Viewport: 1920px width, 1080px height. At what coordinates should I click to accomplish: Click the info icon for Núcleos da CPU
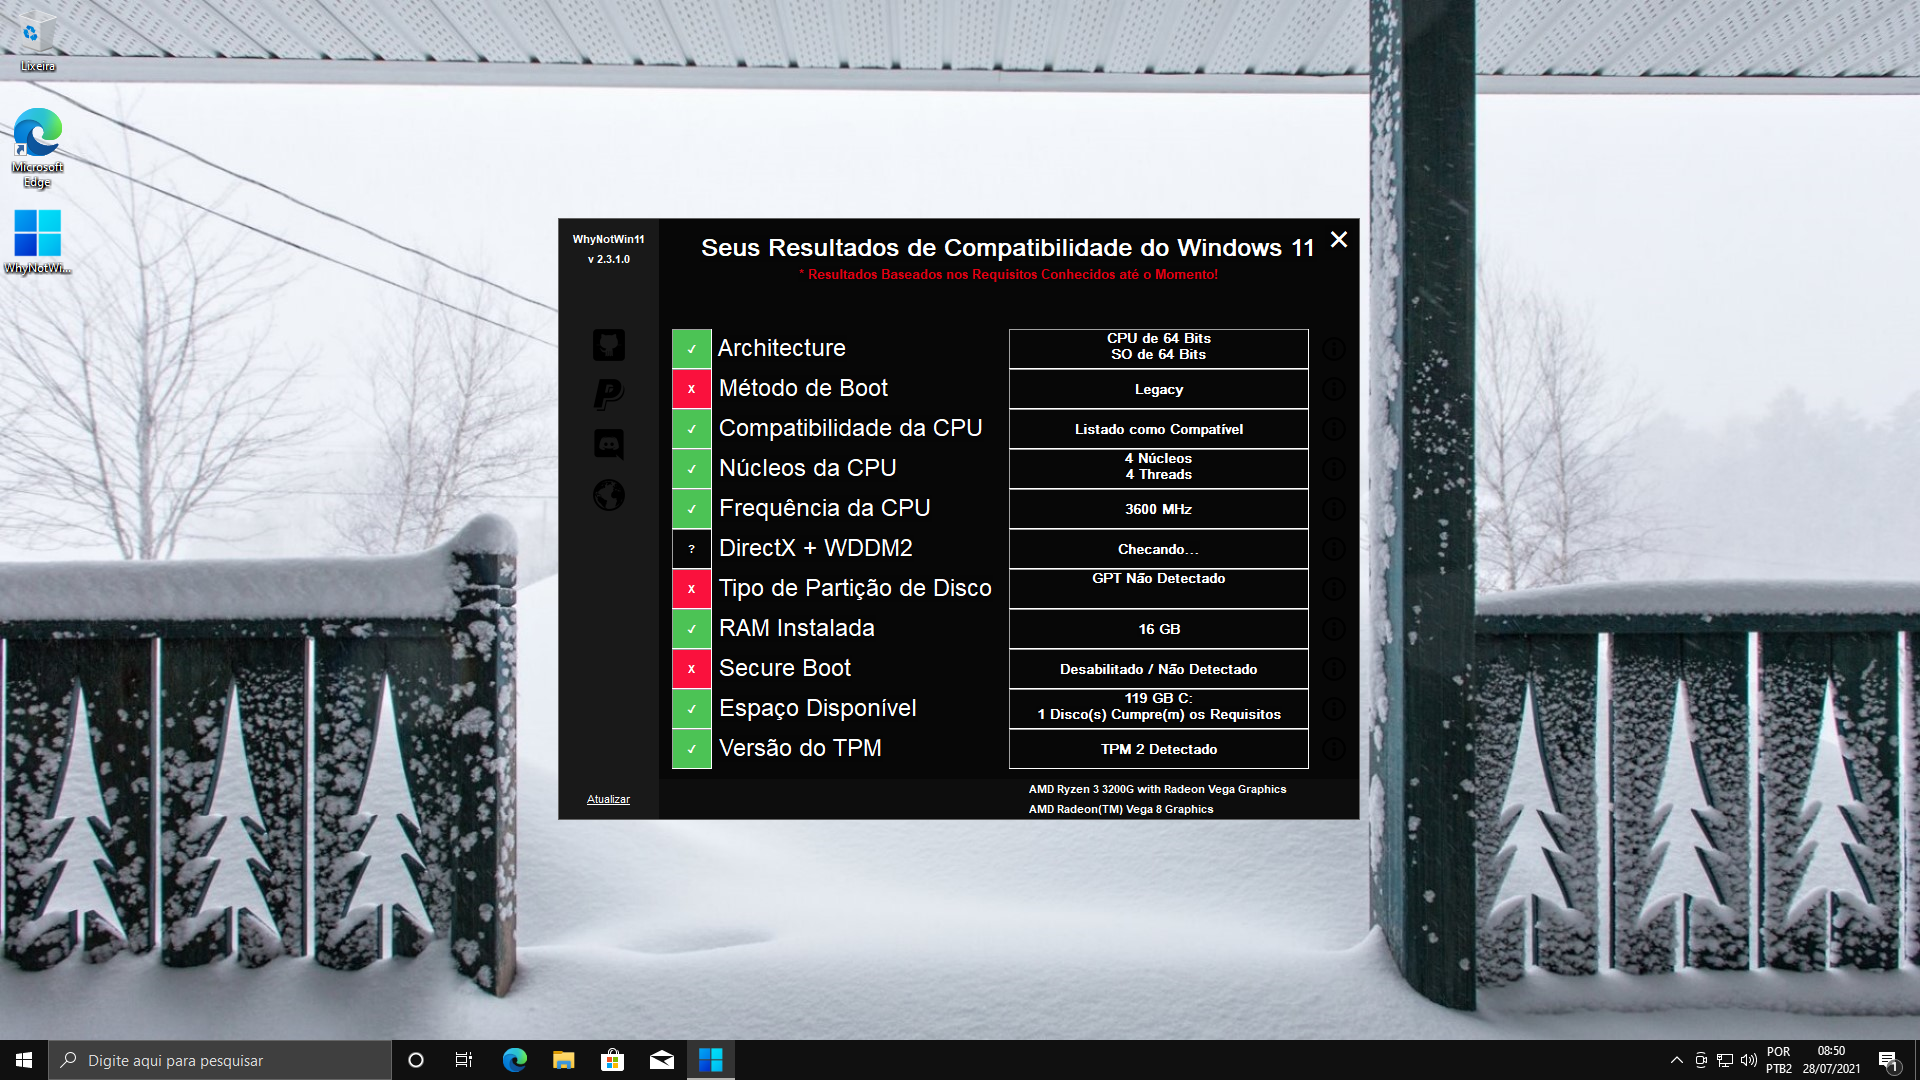coord(1334,469)
